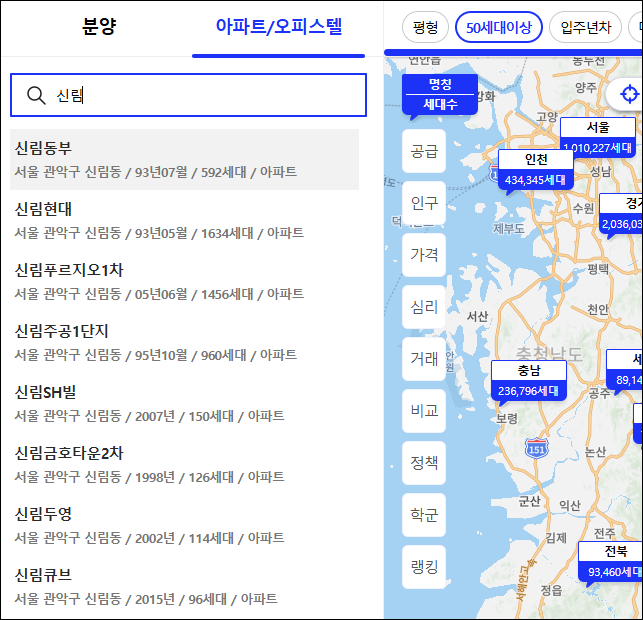This screenshot has height=620, width=643.
Task: Click the magnifier search icon
Action: tap(36, 95)
